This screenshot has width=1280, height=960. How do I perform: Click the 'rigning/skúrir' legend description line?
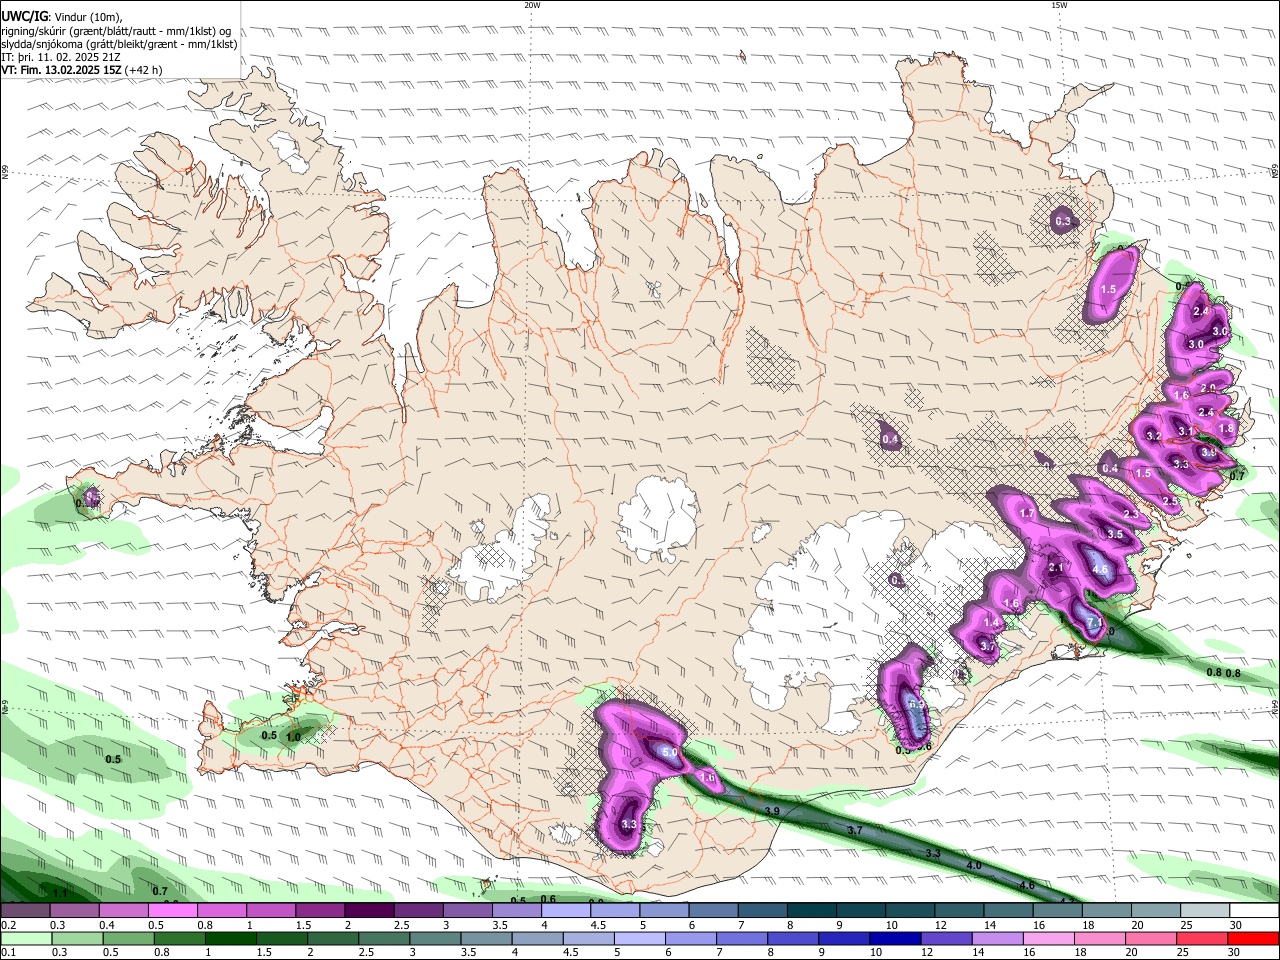click(116, 30)
